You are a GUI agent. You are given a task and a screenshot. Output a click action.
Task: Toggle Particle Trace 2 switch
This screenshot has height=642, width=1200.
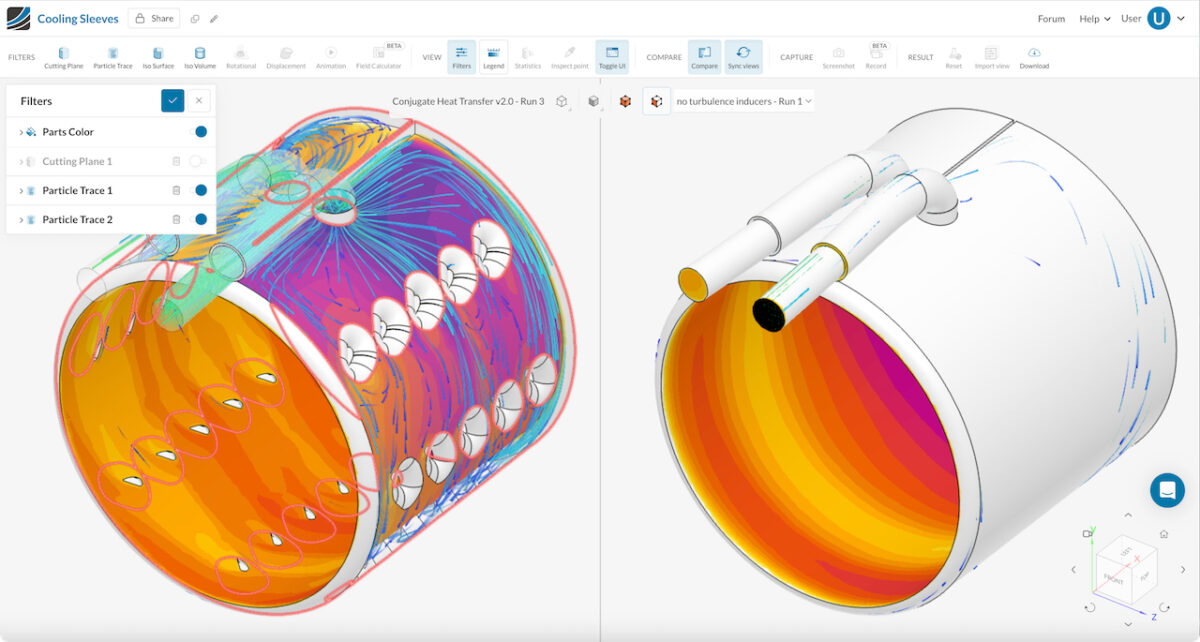199,219
